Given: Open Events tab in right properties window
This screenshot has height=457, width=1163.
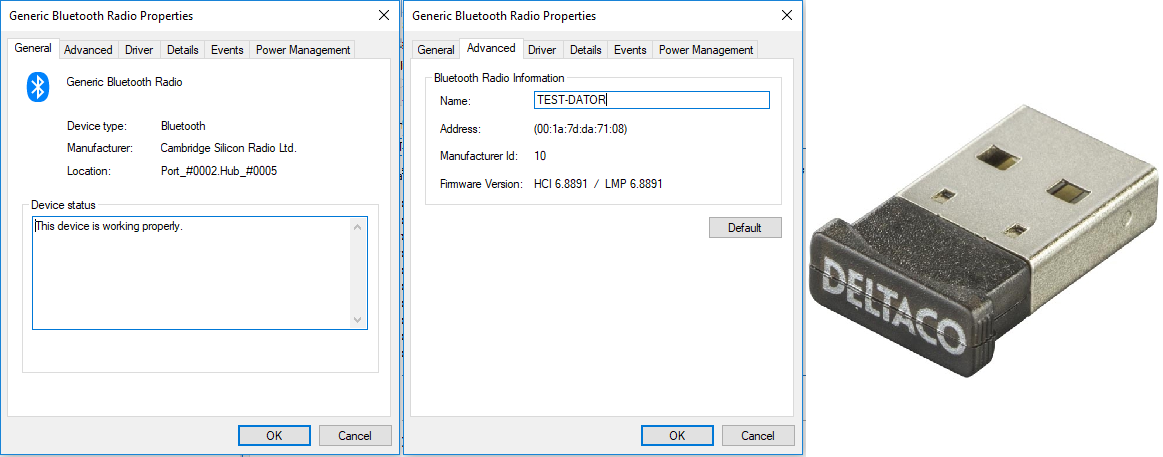Looking at the screenshot, I should click(x=630, y=50).
